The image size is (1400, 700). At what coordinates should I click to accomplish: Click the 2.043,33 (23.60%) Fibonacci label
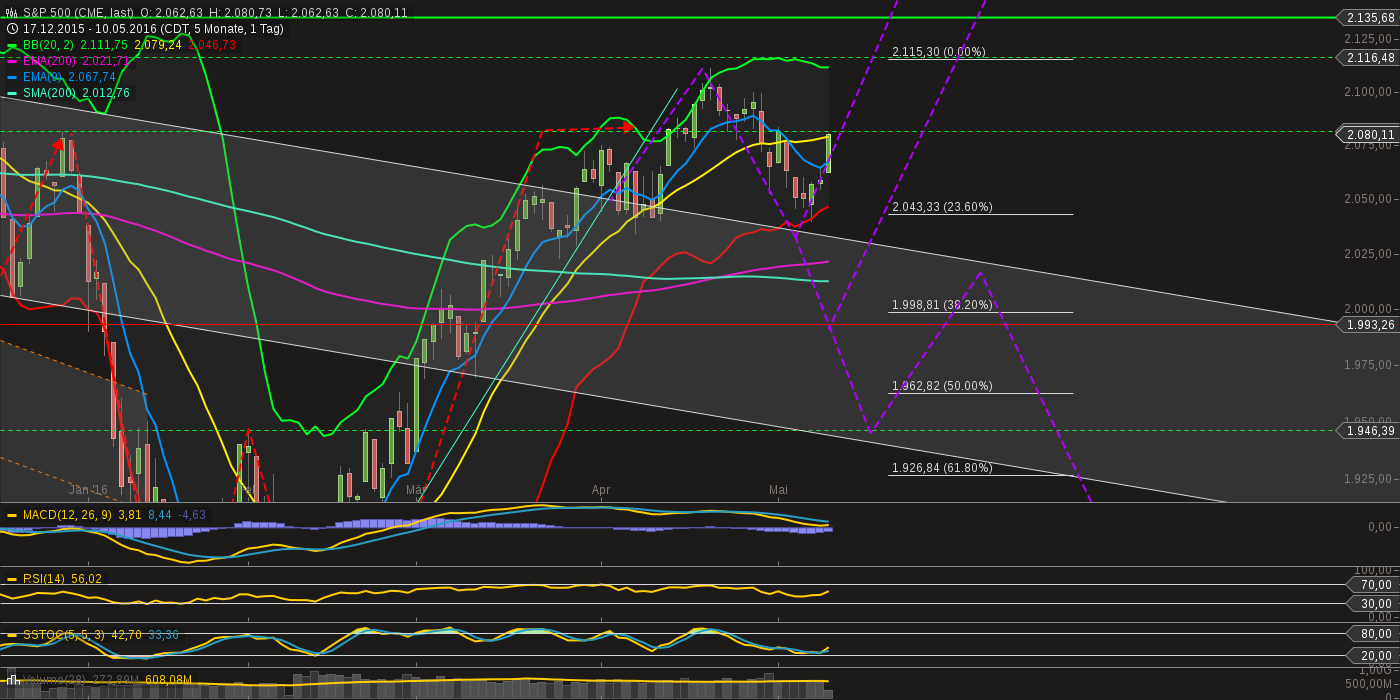942,207
